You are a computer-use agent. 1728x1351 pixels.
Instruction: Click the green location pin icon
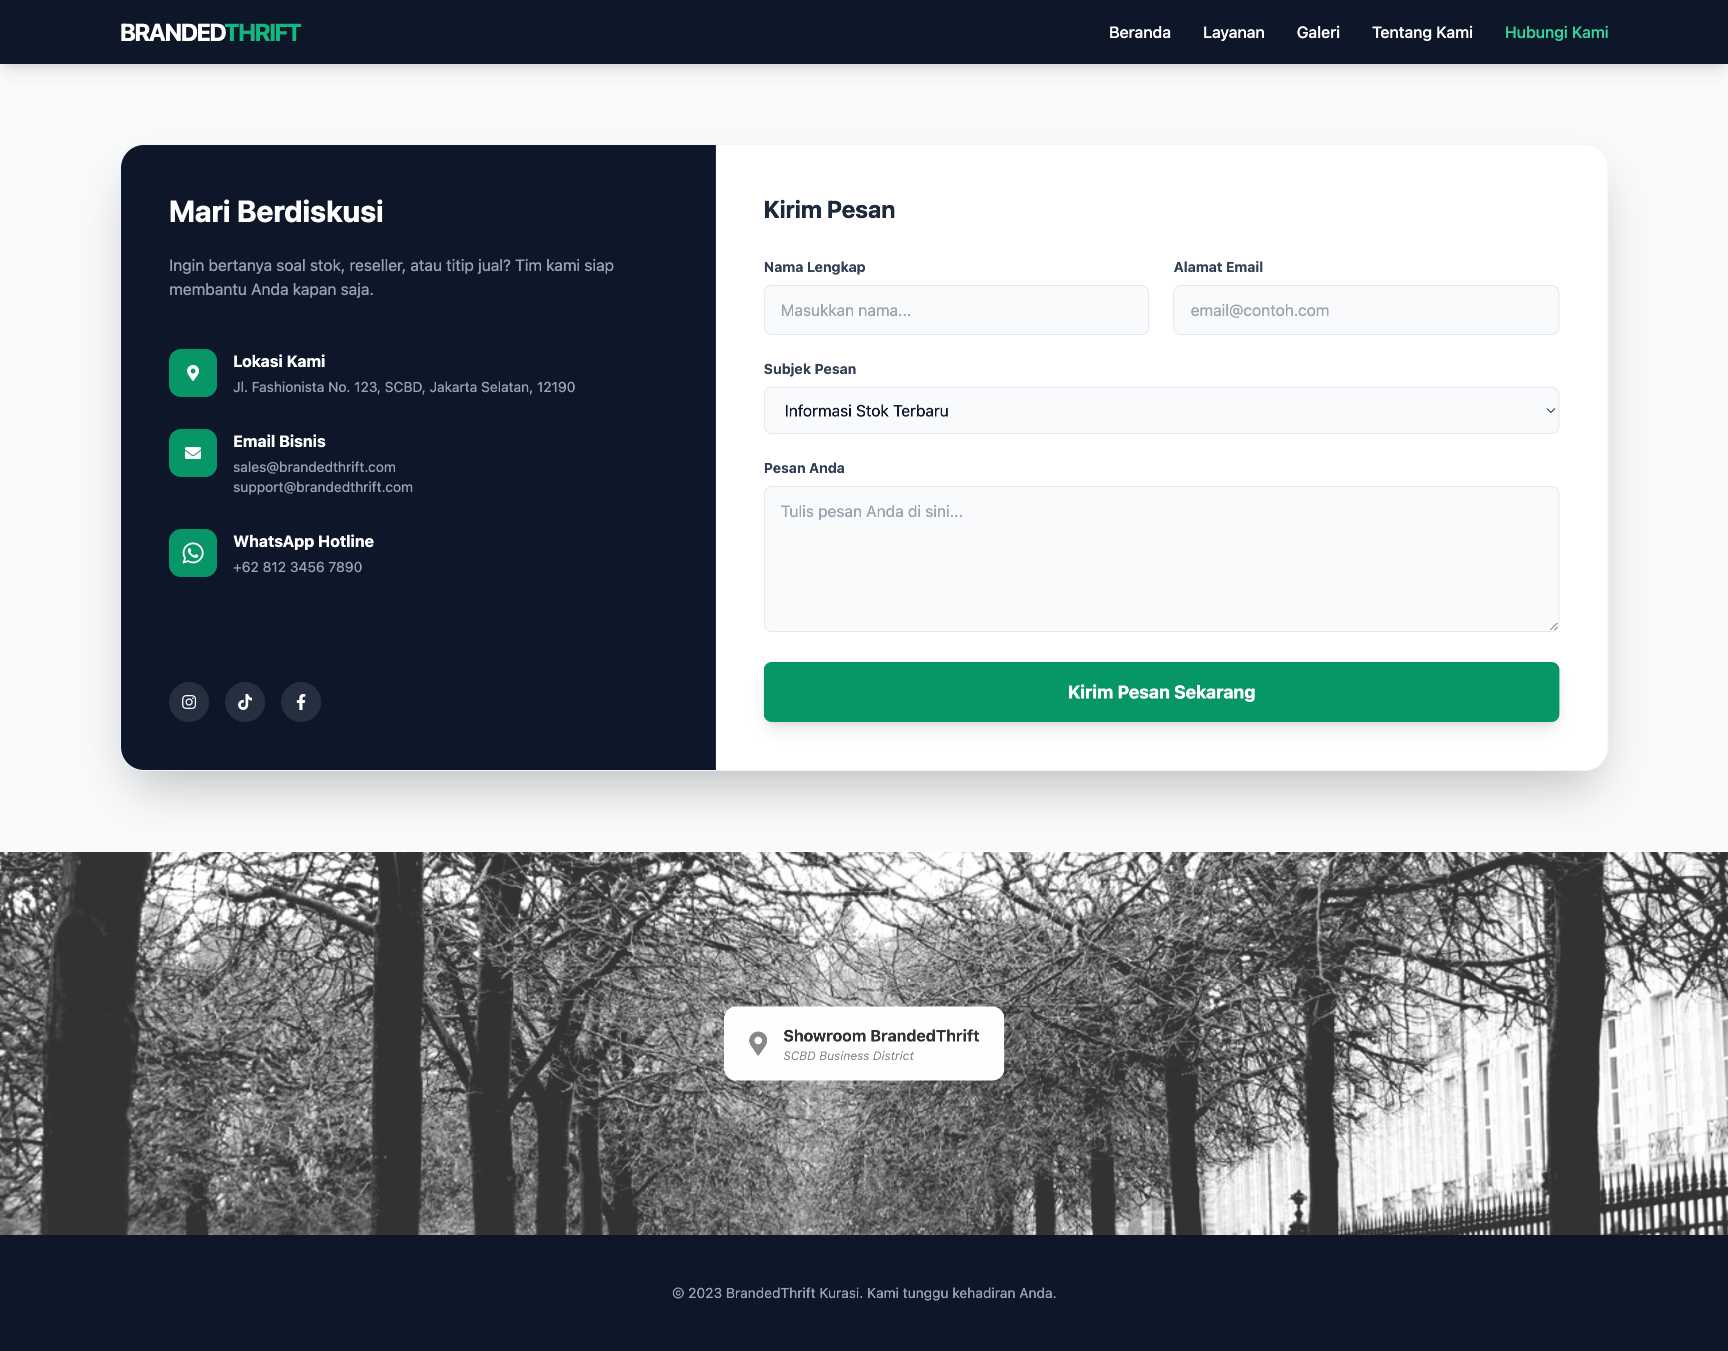tap(193, 373)
